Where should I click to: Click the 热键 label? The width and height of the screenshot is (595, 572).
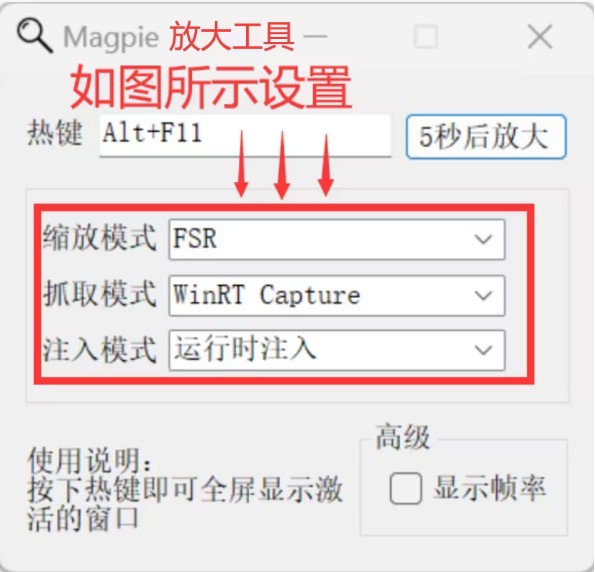(x=55, y=132)
